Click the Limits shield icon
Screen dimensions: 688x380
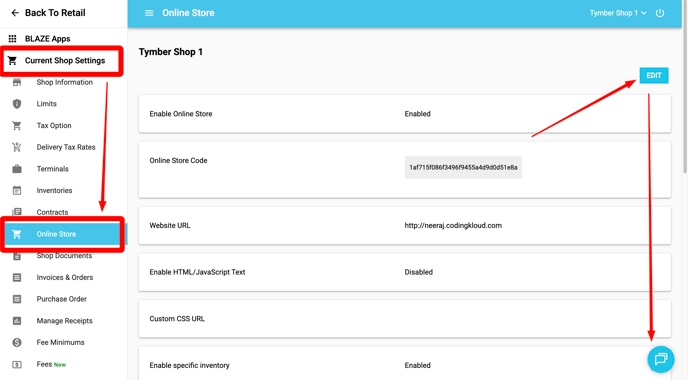pyautogui.click(x=17, y=104)
